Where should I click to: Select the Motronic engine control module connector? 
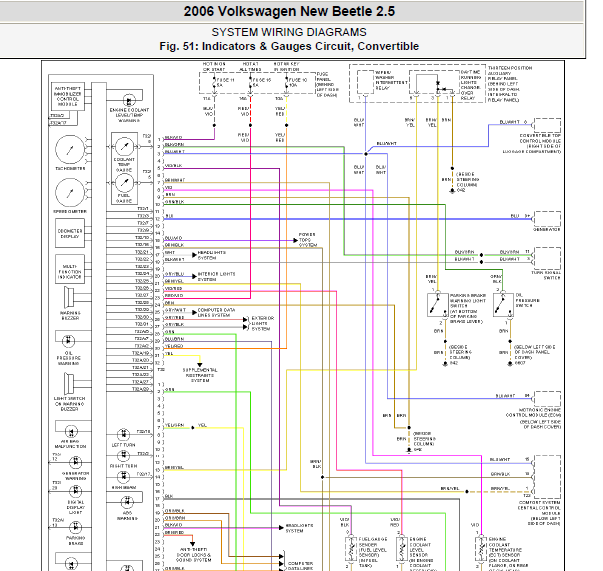(547, 398)
